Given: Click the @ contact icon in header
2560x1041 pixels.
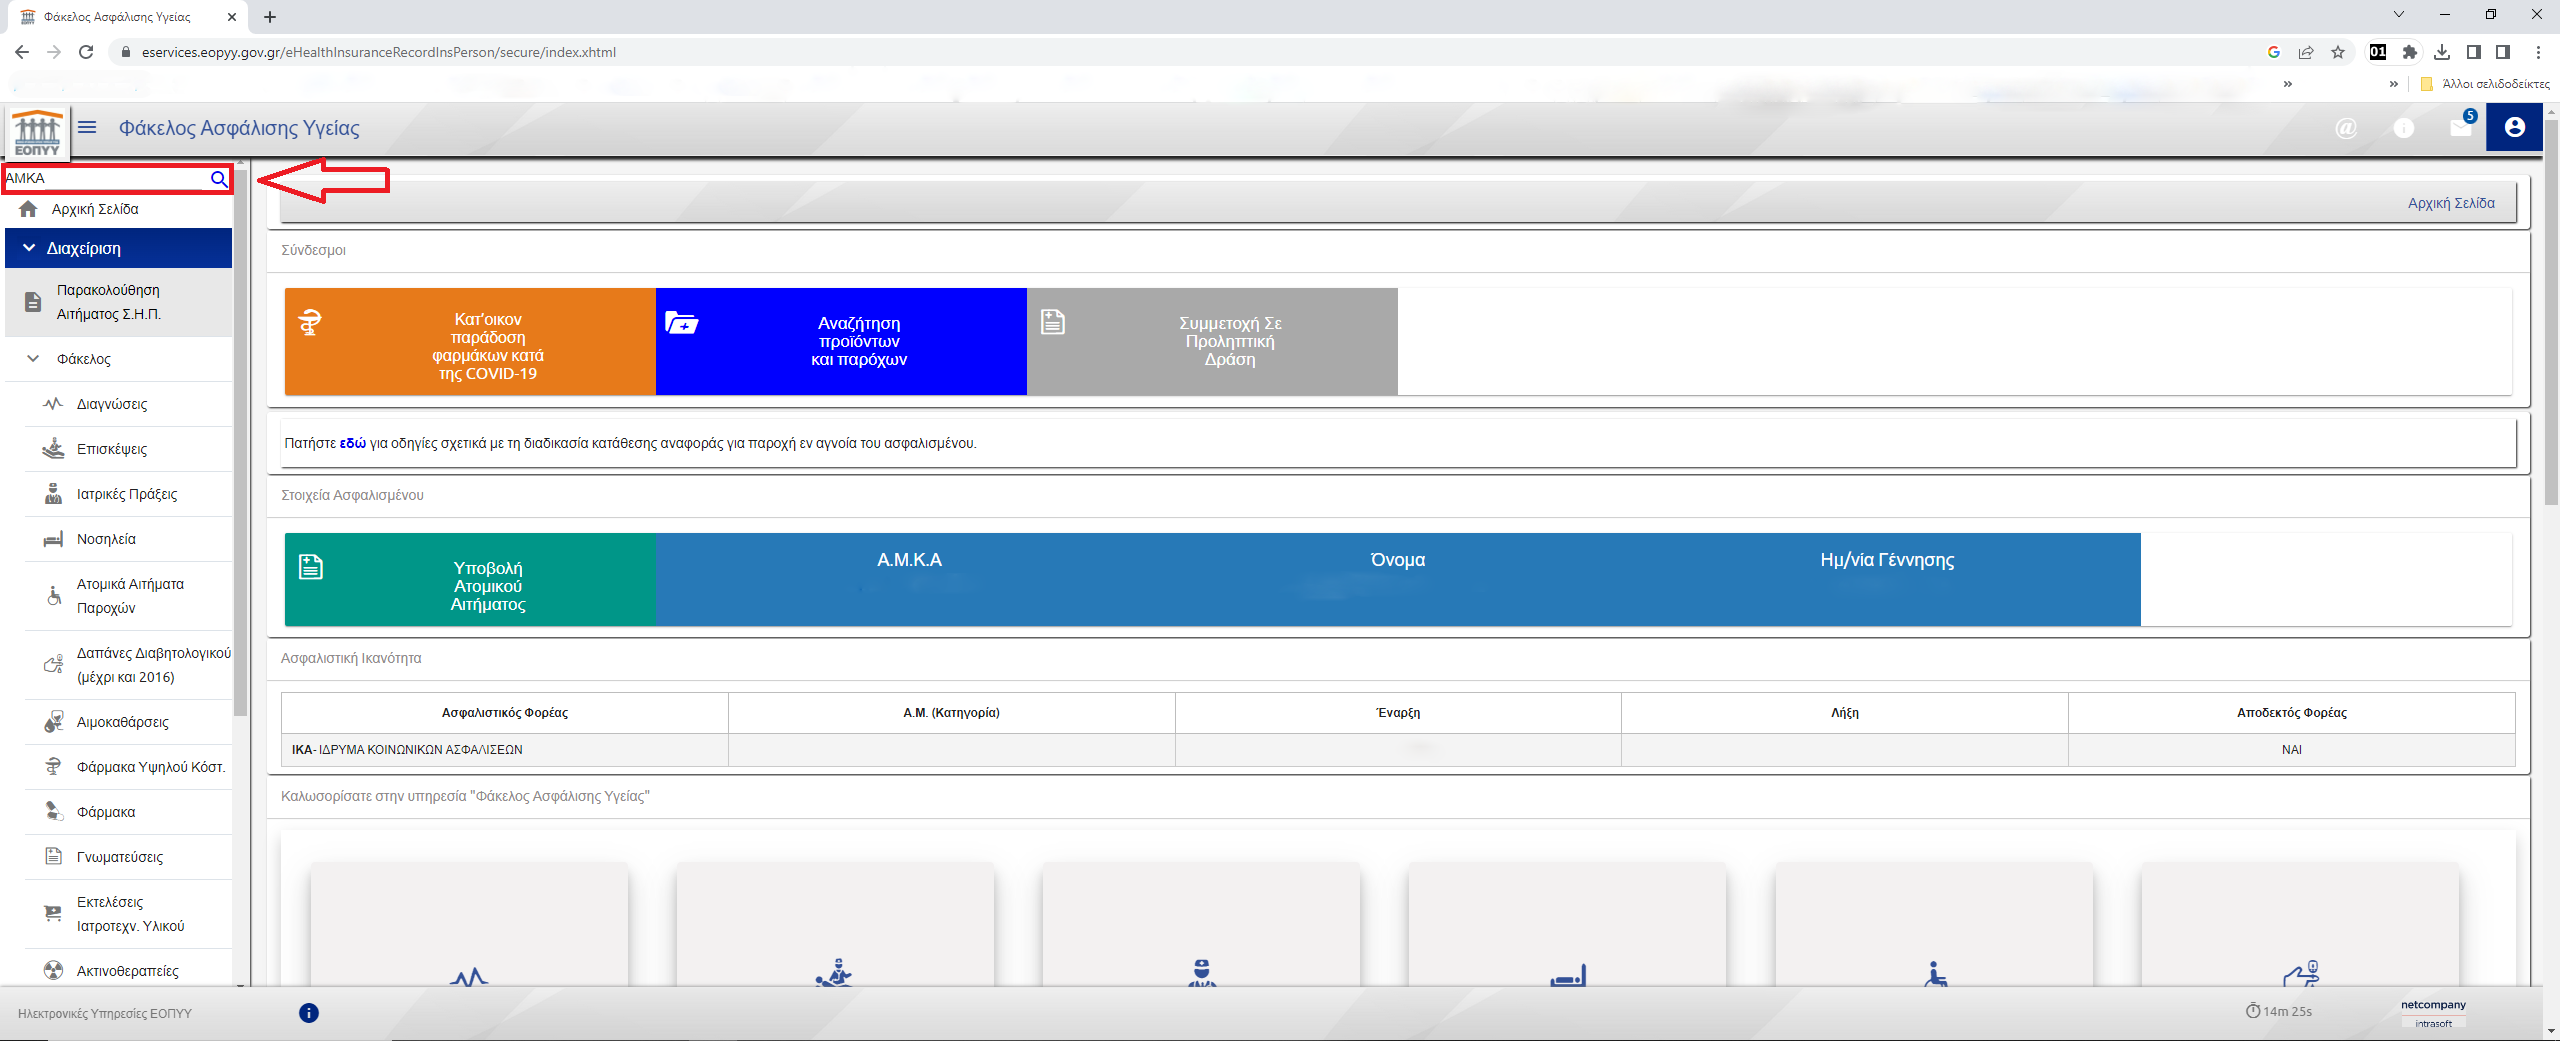Looking at the screenshot, I should (2346, 128).
